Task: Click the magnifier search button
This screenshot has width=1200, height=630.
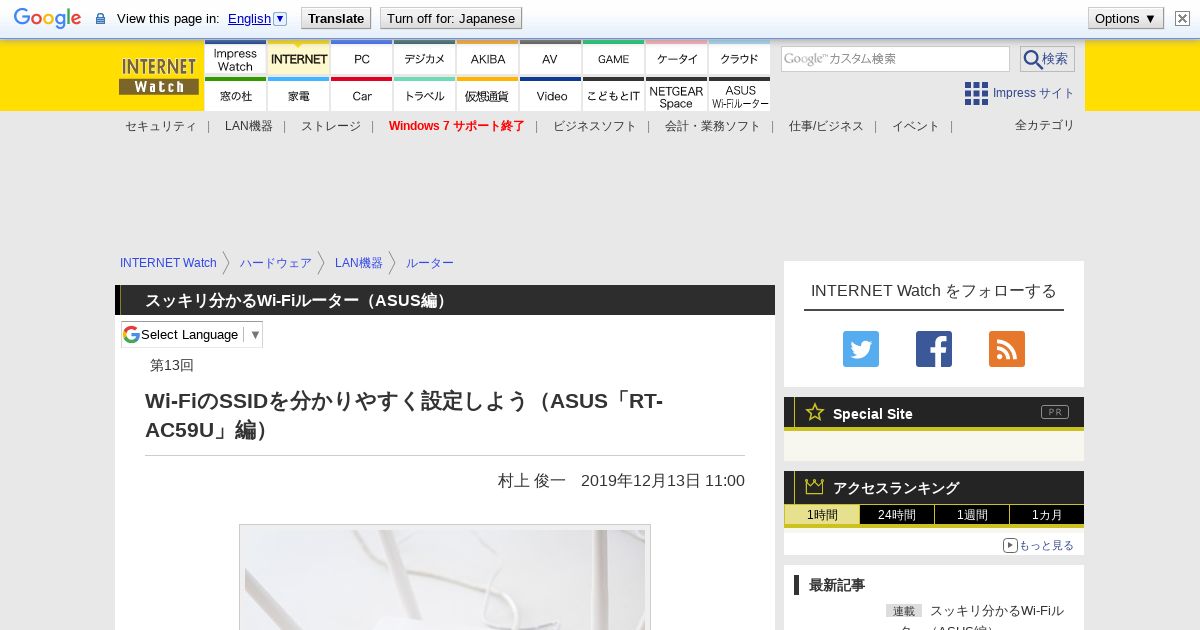Action: pos(1047,59)
